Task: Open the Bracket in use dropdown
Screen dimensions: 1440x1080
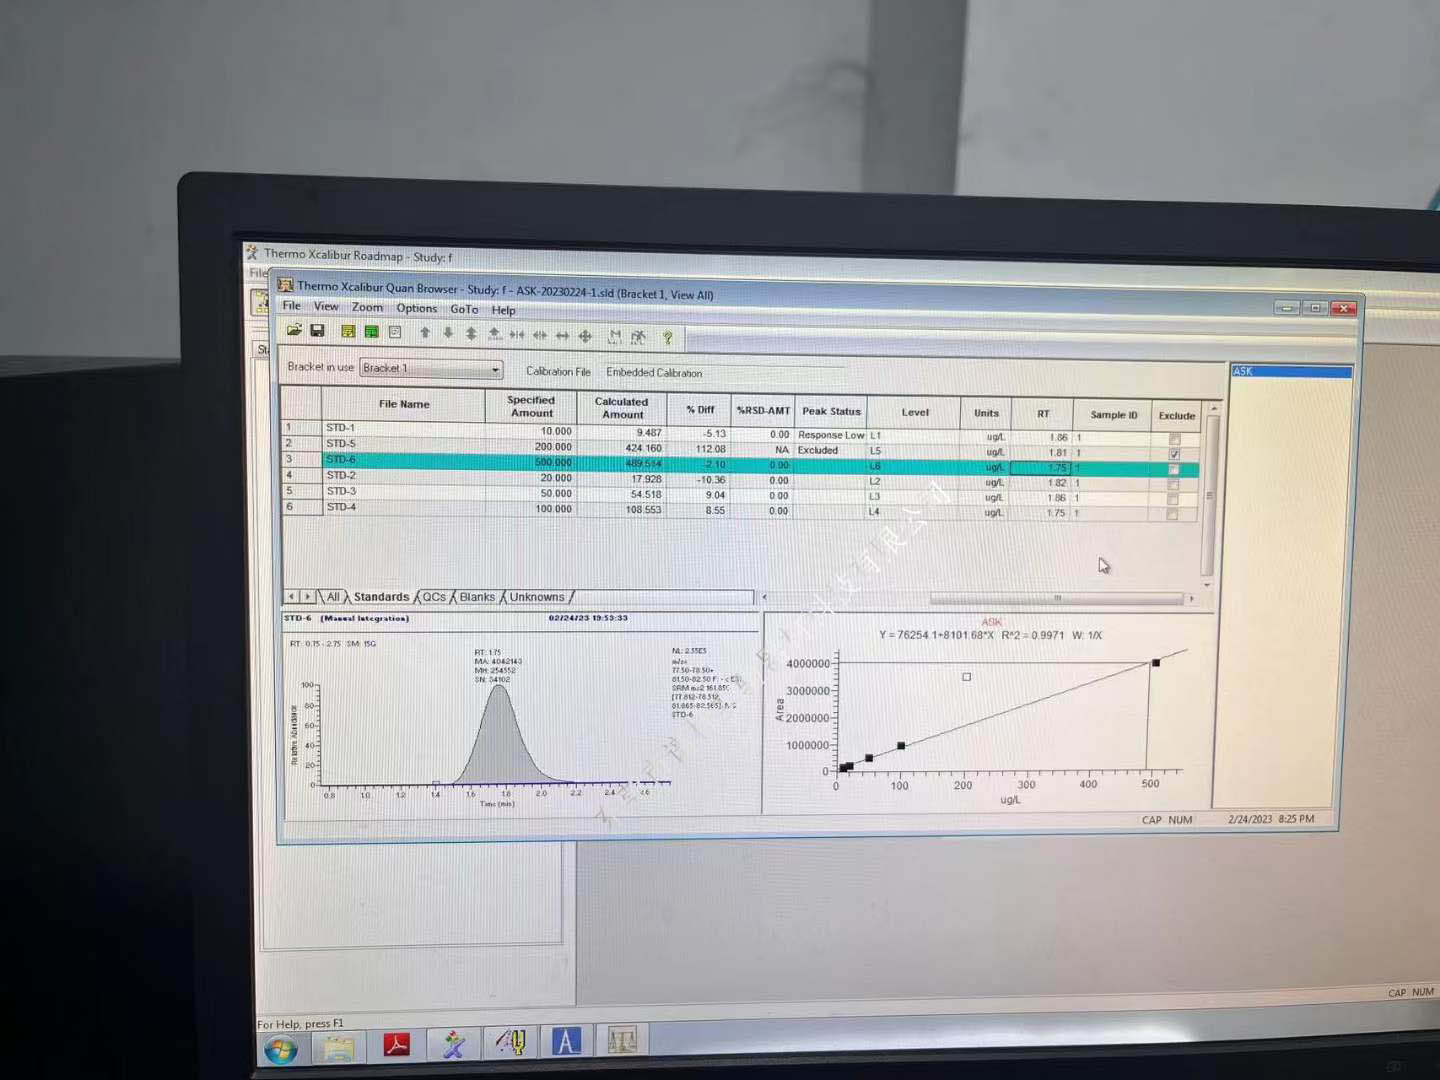Action: tap(495, 370)
